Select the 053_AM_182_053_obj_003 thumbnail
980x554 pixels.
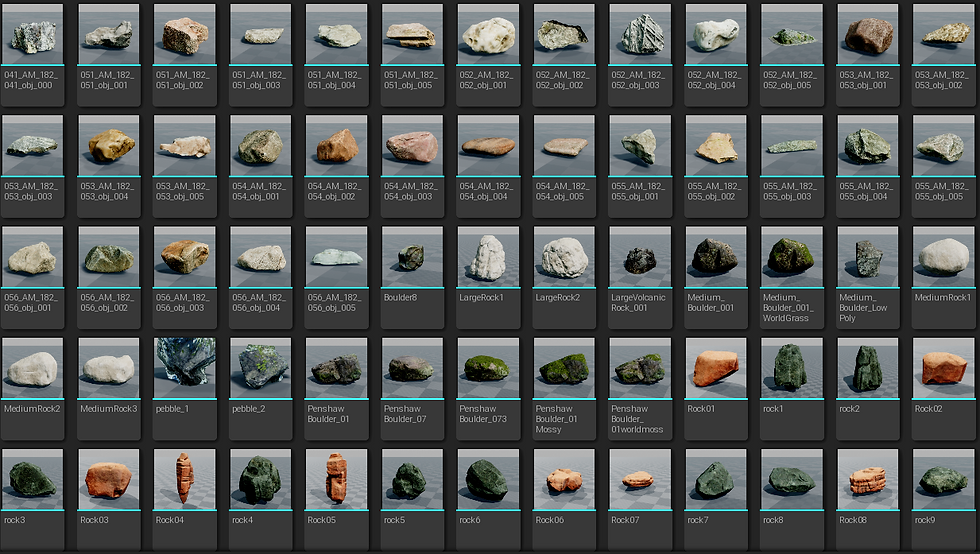click(32, 146)
